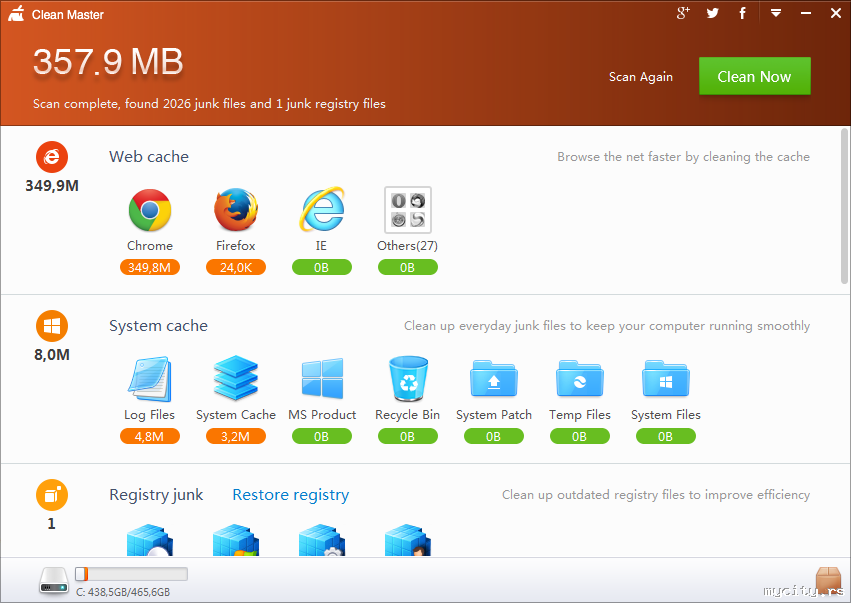Share via Google Plus icon

coord(683,13)
